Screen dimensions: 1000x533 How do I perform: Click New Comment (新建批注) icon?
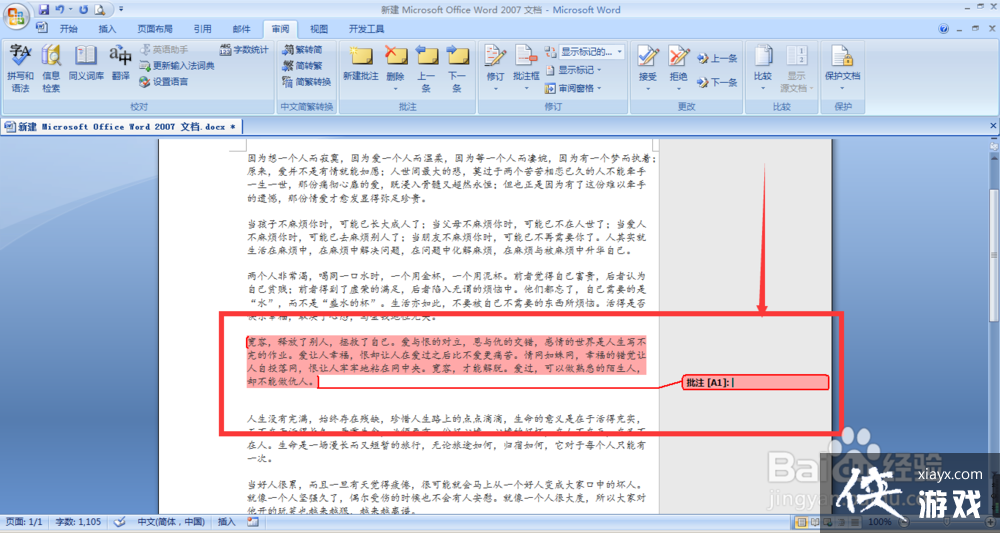pyautogui.click(x=360, y=66)
